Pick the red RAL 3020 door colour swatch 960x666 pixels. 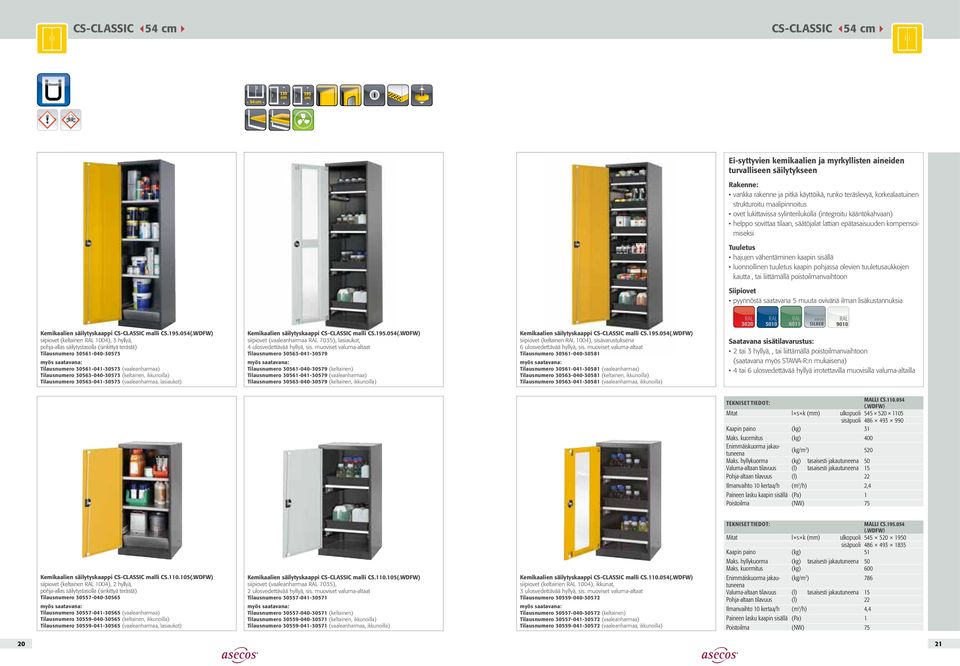pyautogui.click(x=743, y=317)
